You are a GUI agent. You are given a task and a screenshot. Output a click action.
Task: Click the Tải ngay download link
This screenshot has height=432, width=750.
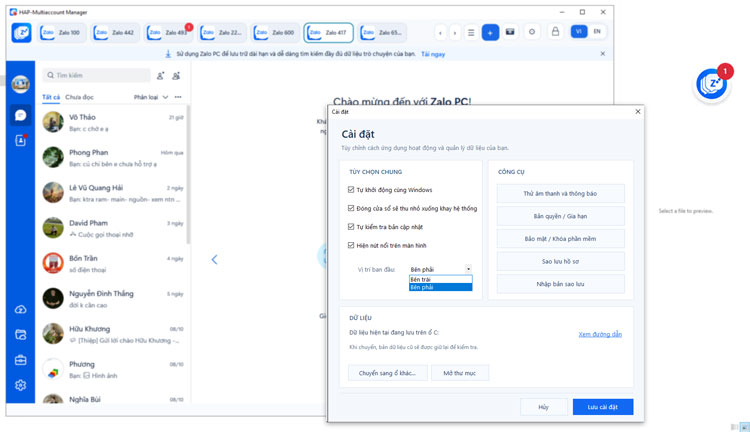[x=433, y=54]
